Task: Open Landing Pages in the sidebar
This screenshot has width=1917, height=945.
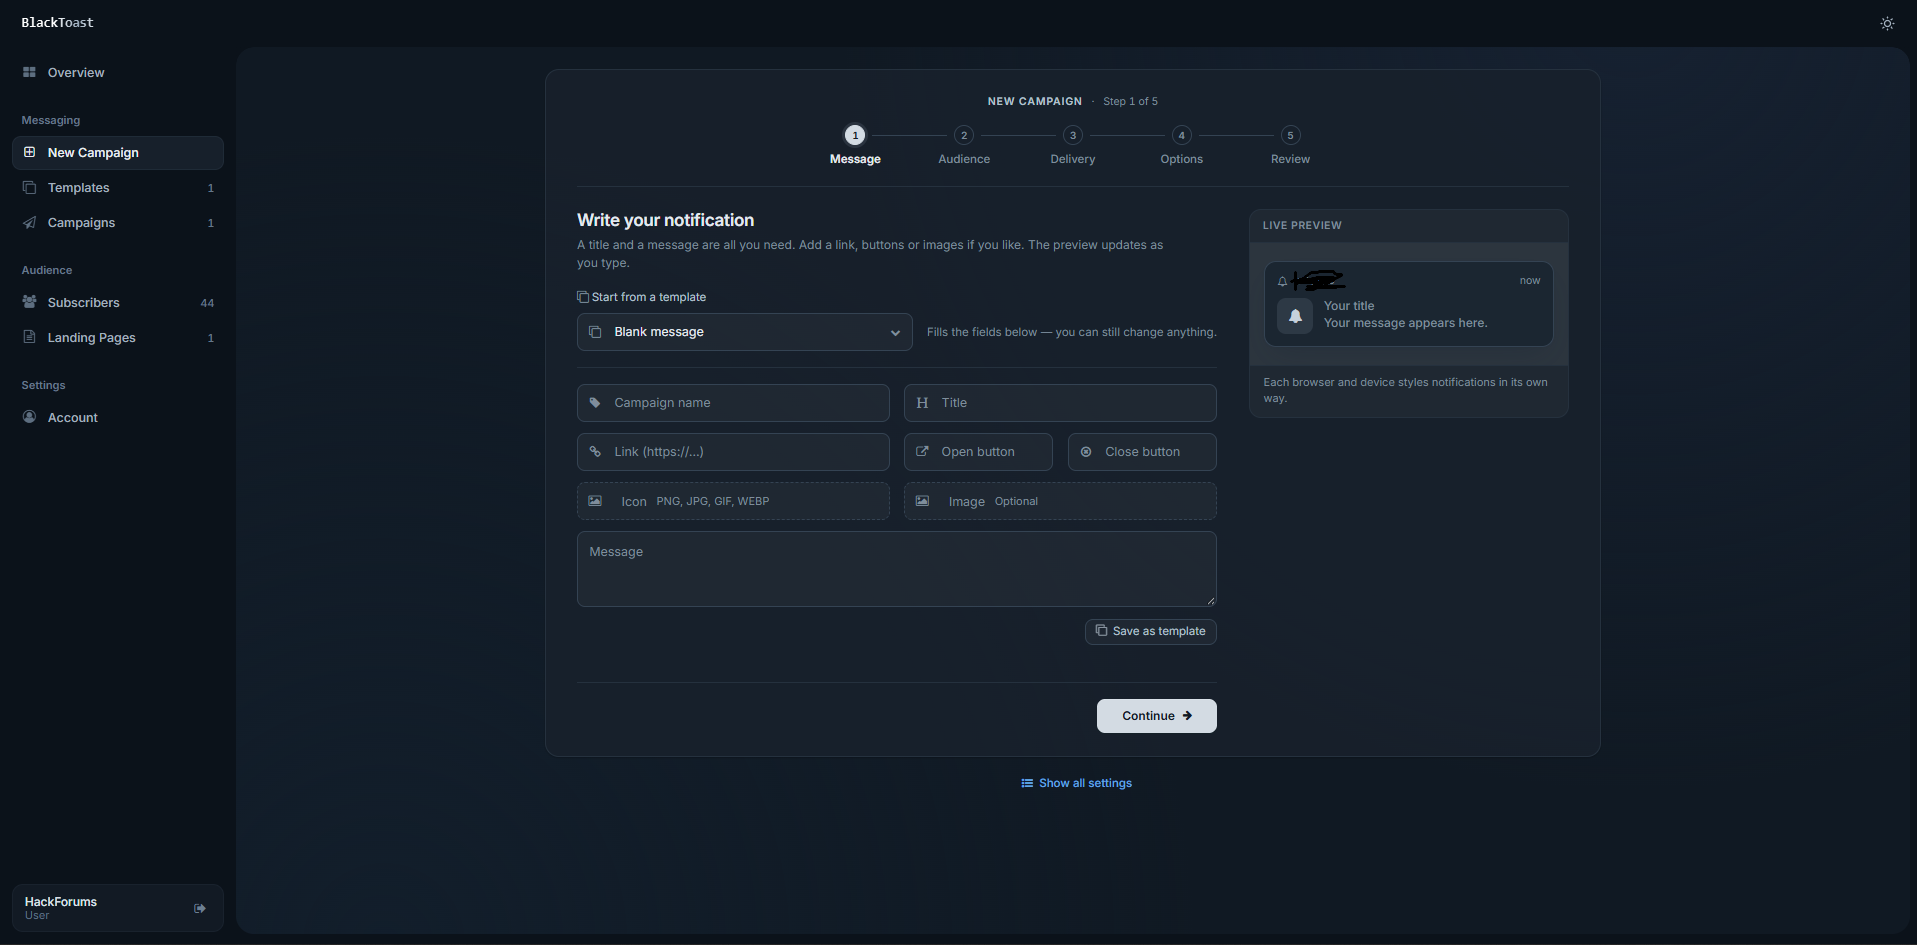Action: 117,338
